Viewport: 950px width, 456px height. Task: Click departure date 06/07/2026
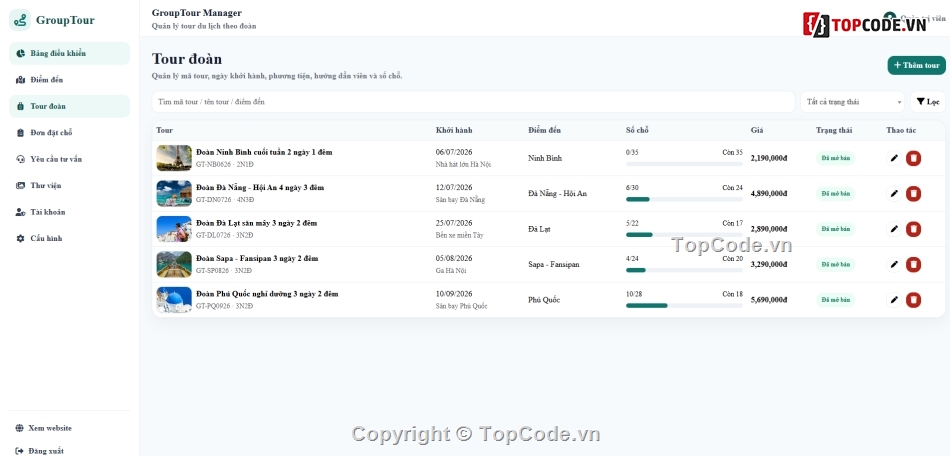point(454,153)
